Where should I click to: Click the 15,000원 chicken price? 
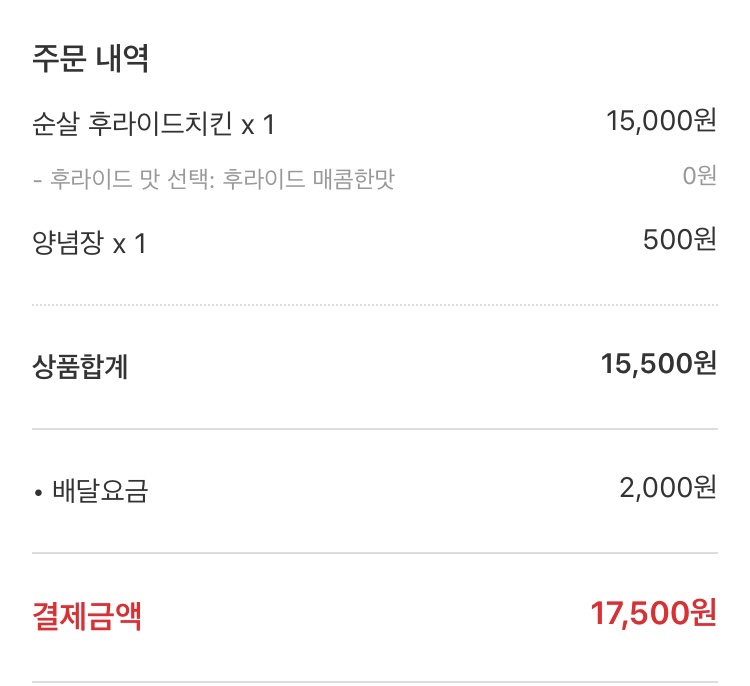click(x=661, y=121)
